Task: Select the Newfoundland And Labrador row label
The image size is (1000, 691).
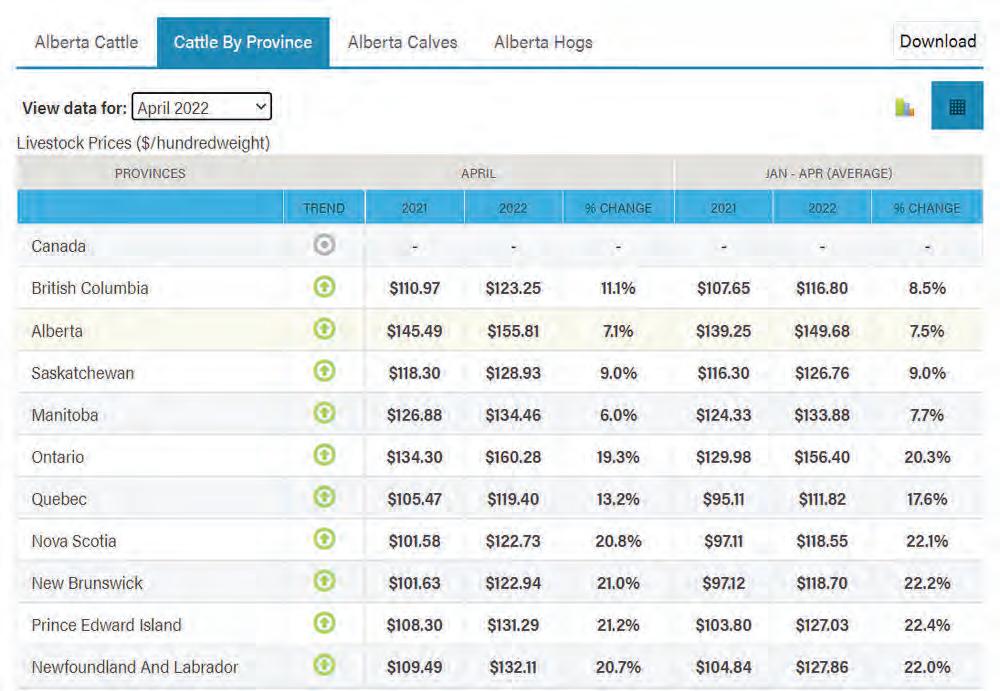Action: [135, 667]
